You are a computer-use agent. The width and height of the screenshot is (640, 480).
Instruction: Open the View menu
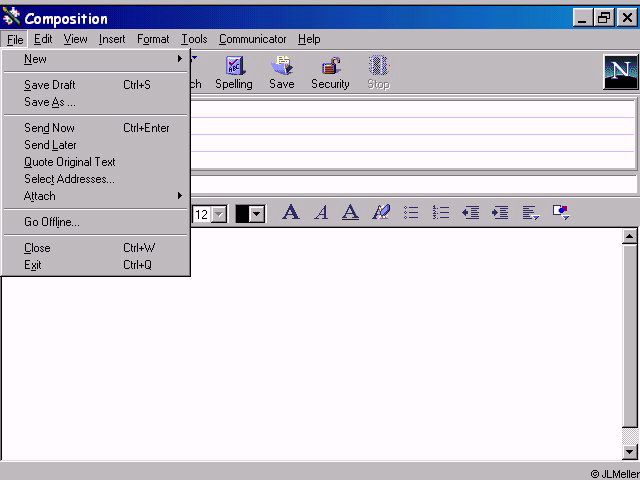76,39
